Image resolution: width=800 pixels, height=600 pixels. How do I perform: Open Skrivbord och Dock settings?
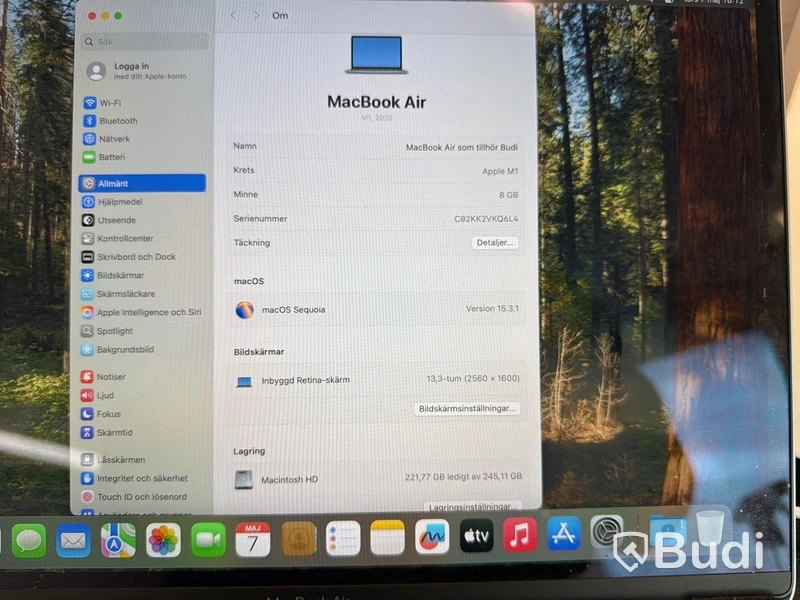(129, 257)
